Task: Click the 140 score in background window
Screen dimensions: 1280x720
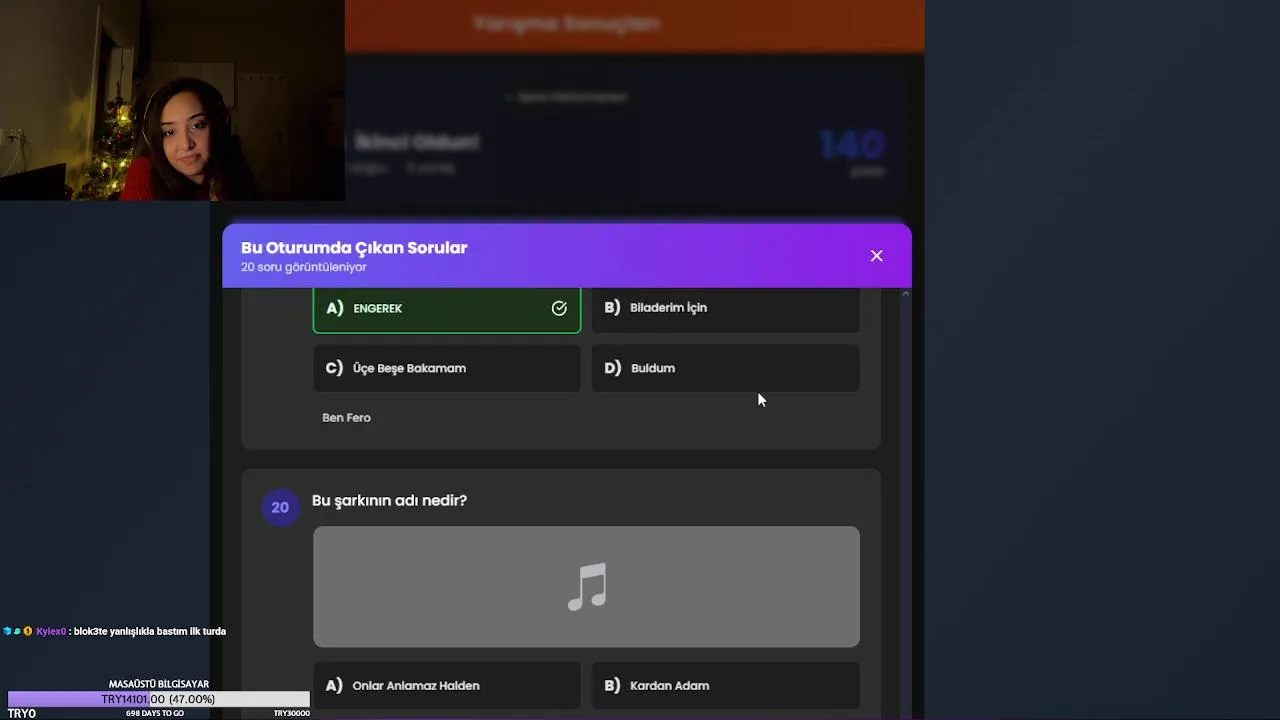Action: [852, 146]
